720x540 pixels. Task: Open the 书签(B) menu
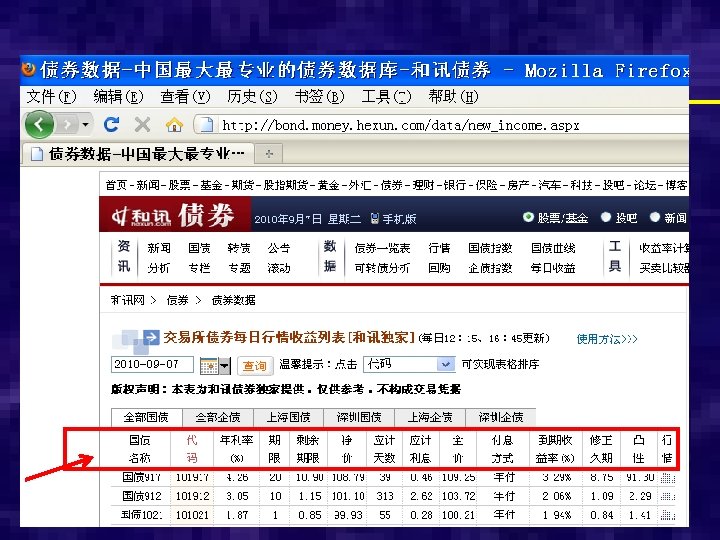coord(319,96)
